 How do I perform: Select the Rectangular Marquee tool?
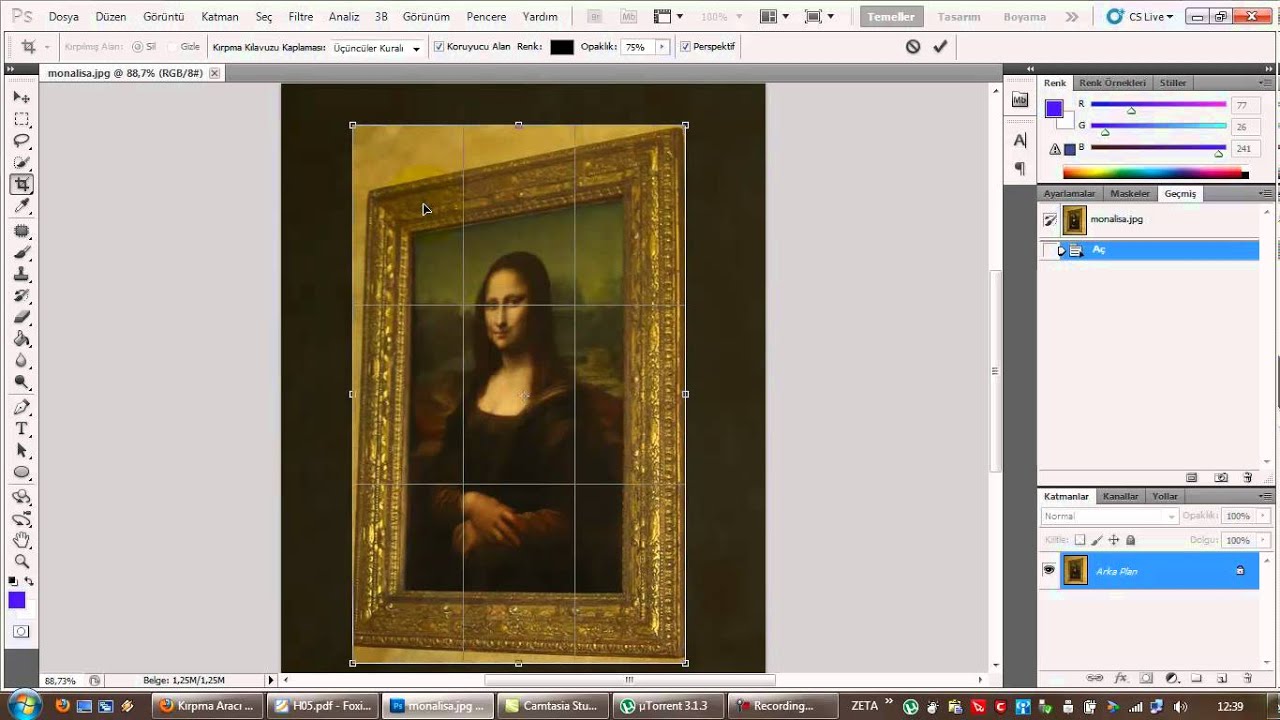pyautogui.click(x=21, y=119)
